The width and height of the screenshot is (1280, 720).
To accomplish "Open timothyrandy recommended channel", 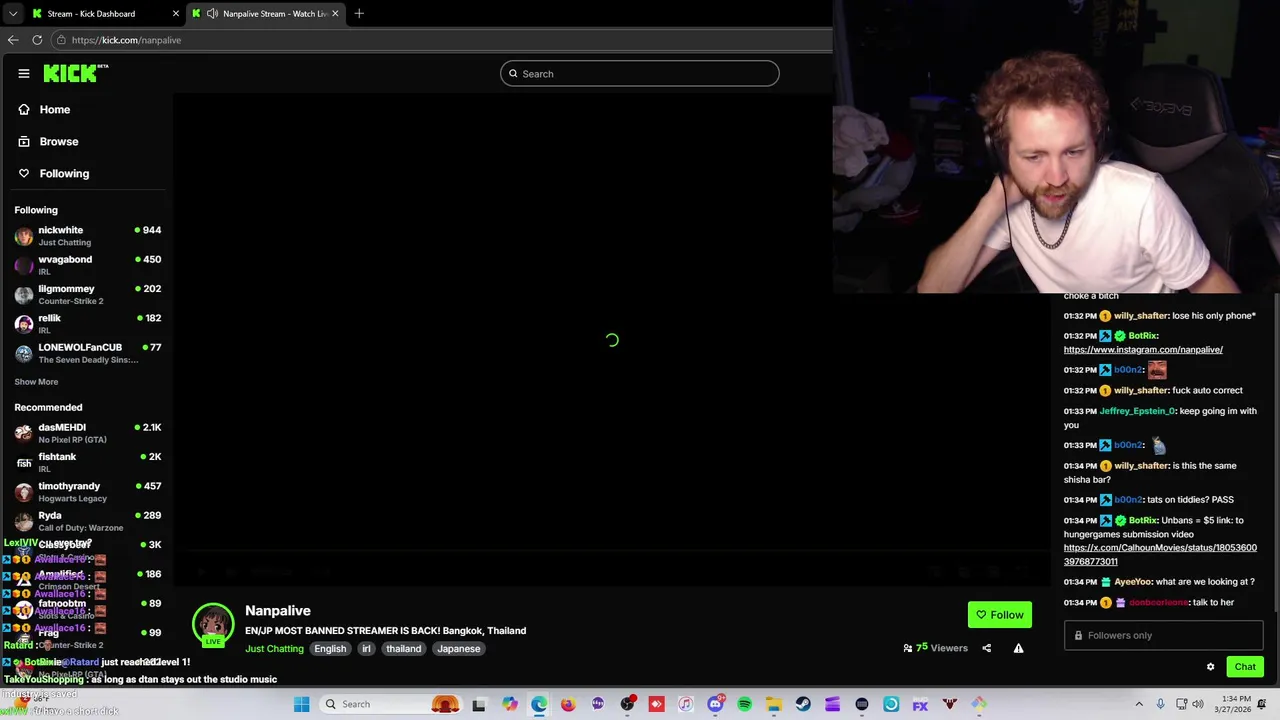I will tap(88, 491).
